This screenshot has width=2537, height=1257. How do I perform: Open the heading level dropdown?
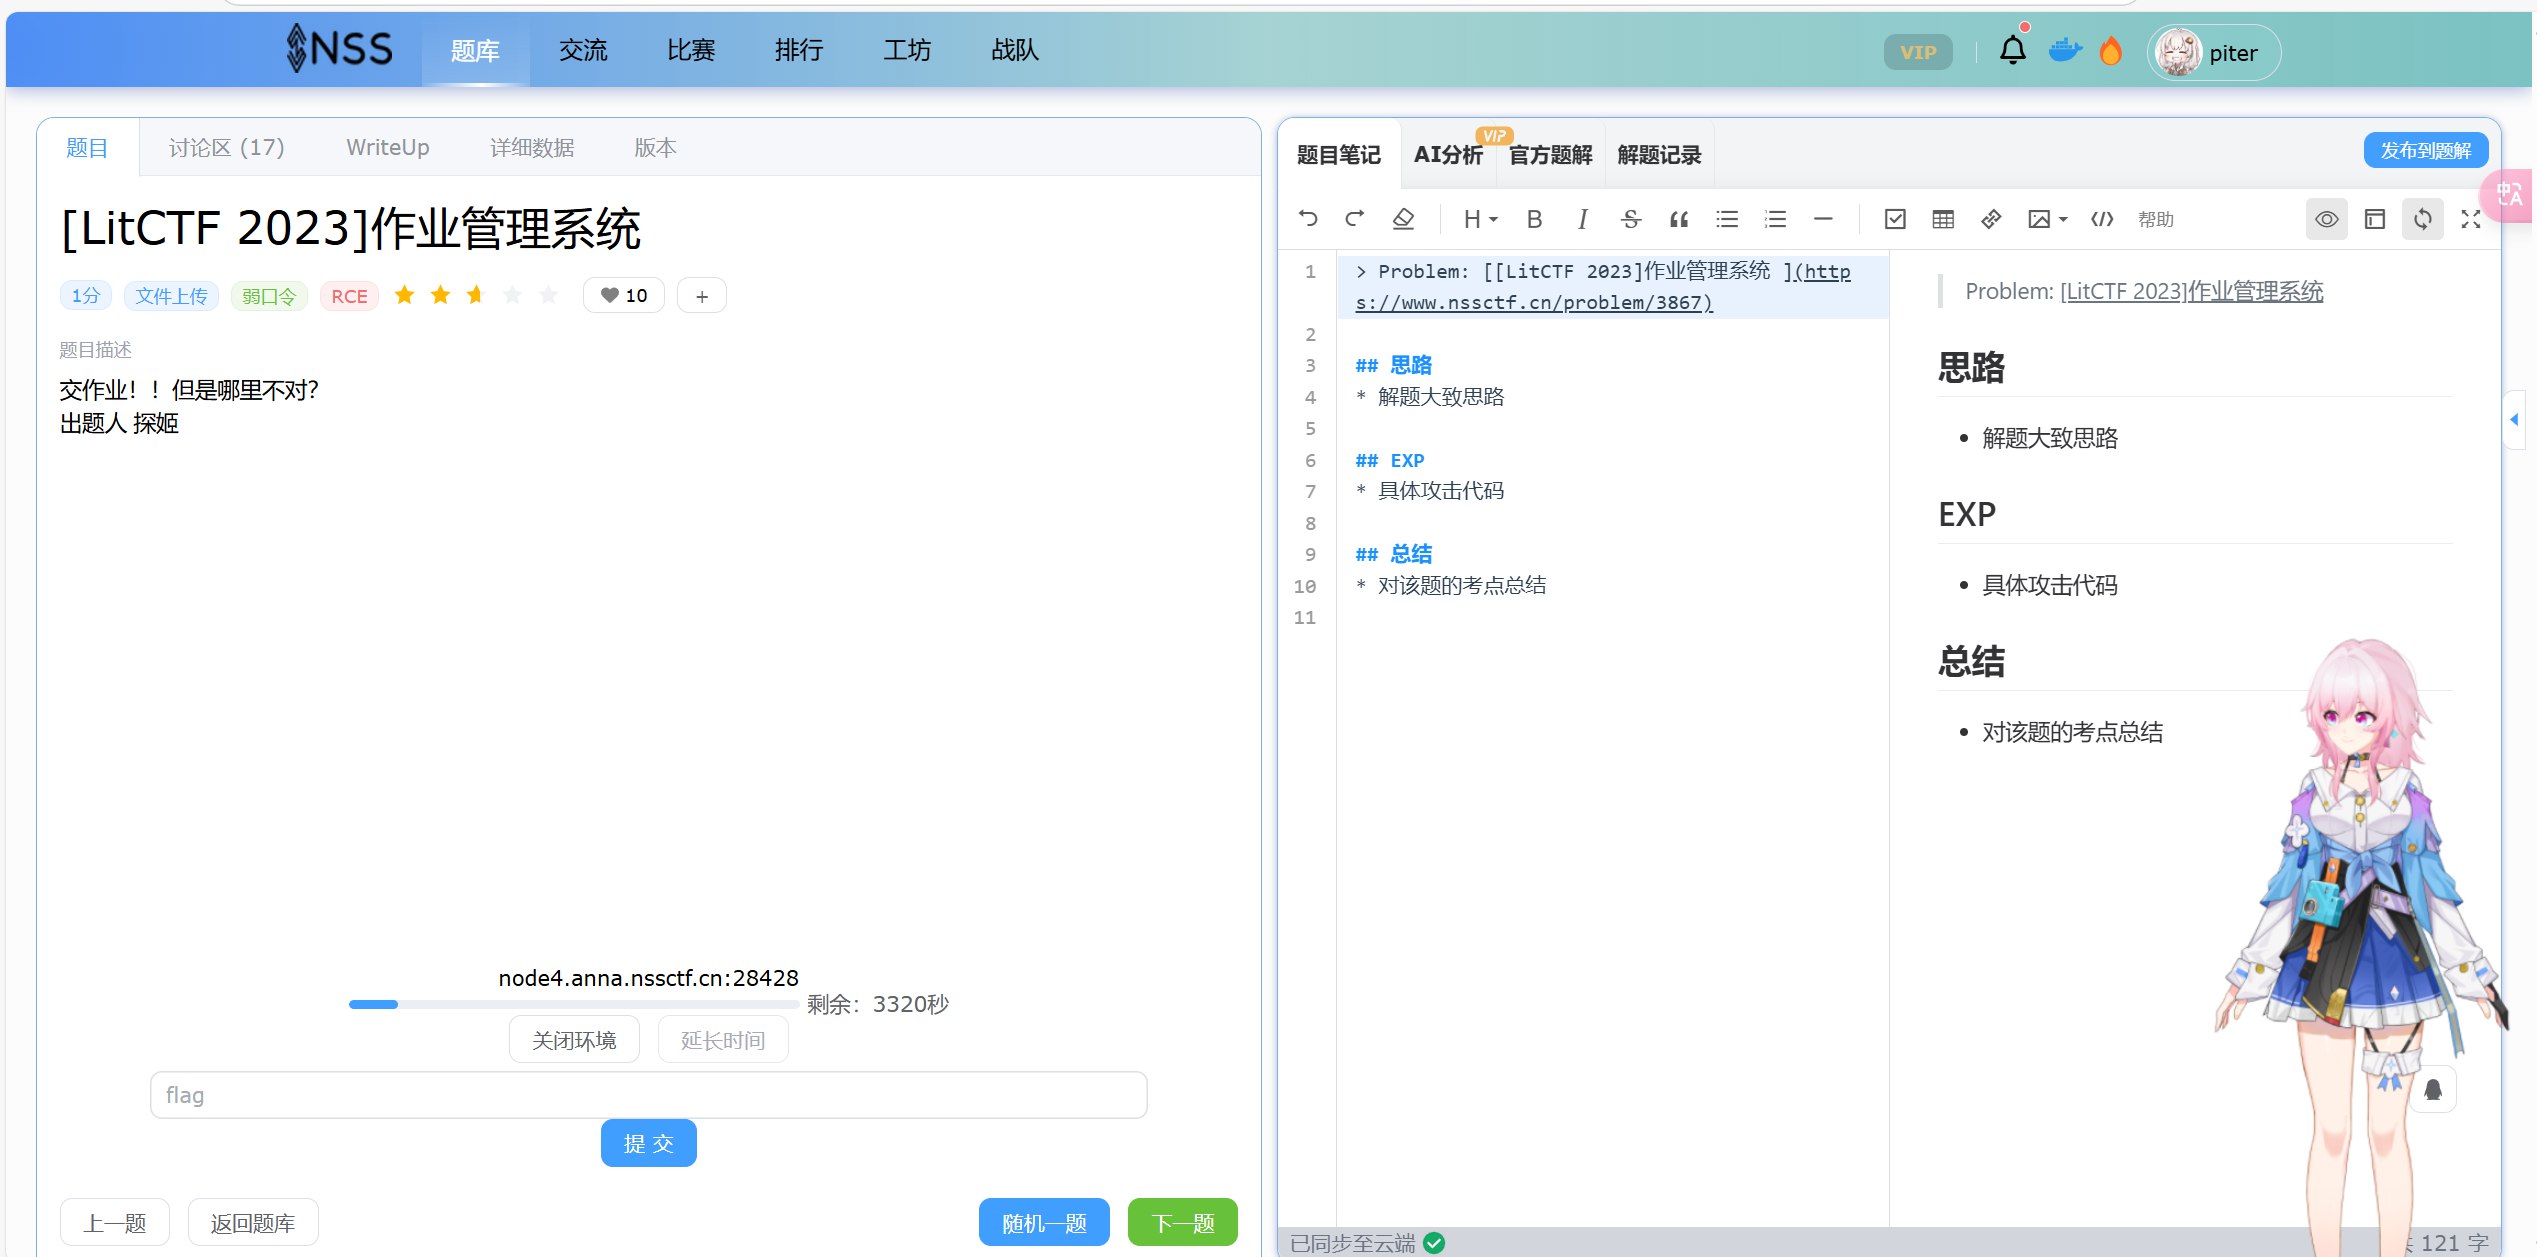1480,219
